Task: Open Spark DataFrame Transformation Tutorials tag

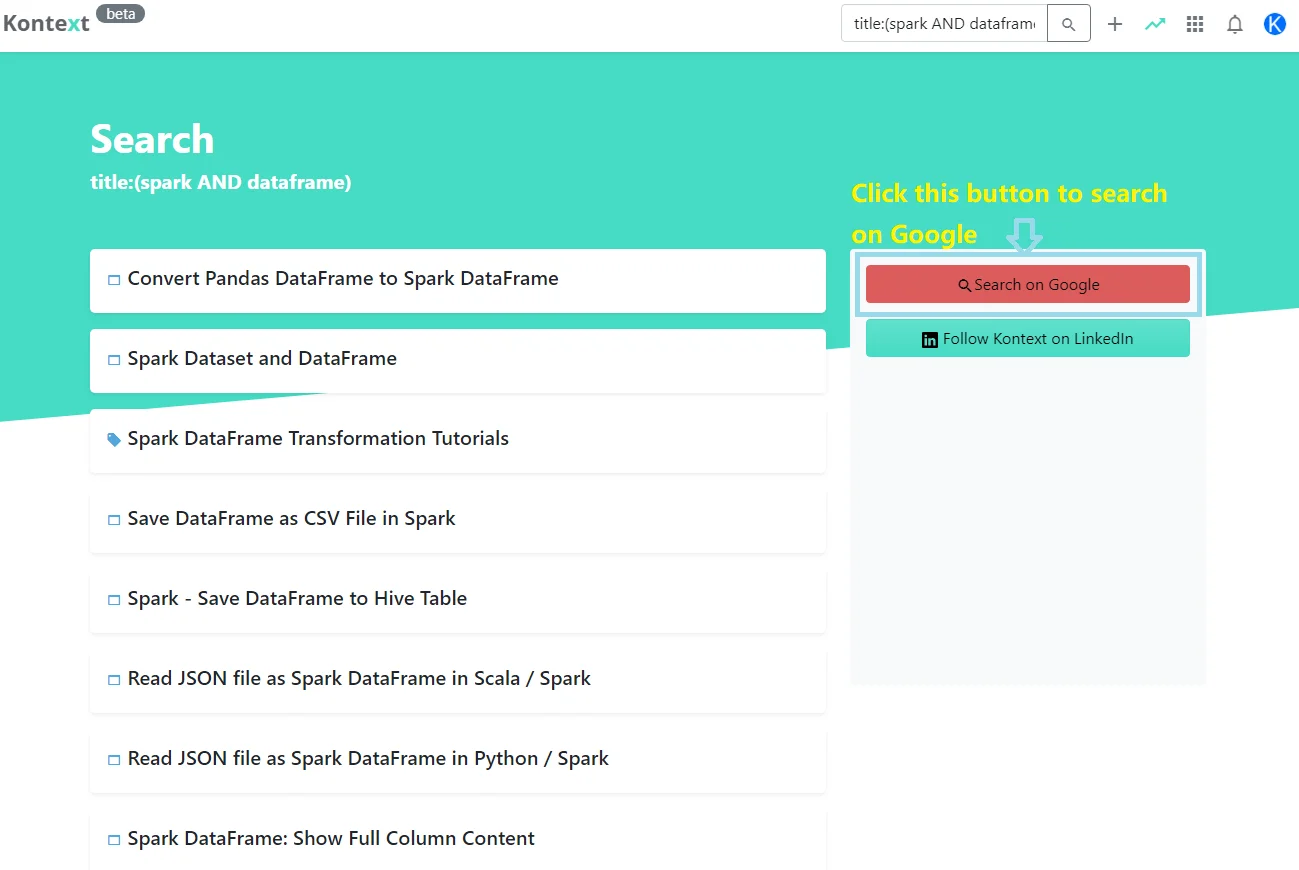Action: coord(318,439)
